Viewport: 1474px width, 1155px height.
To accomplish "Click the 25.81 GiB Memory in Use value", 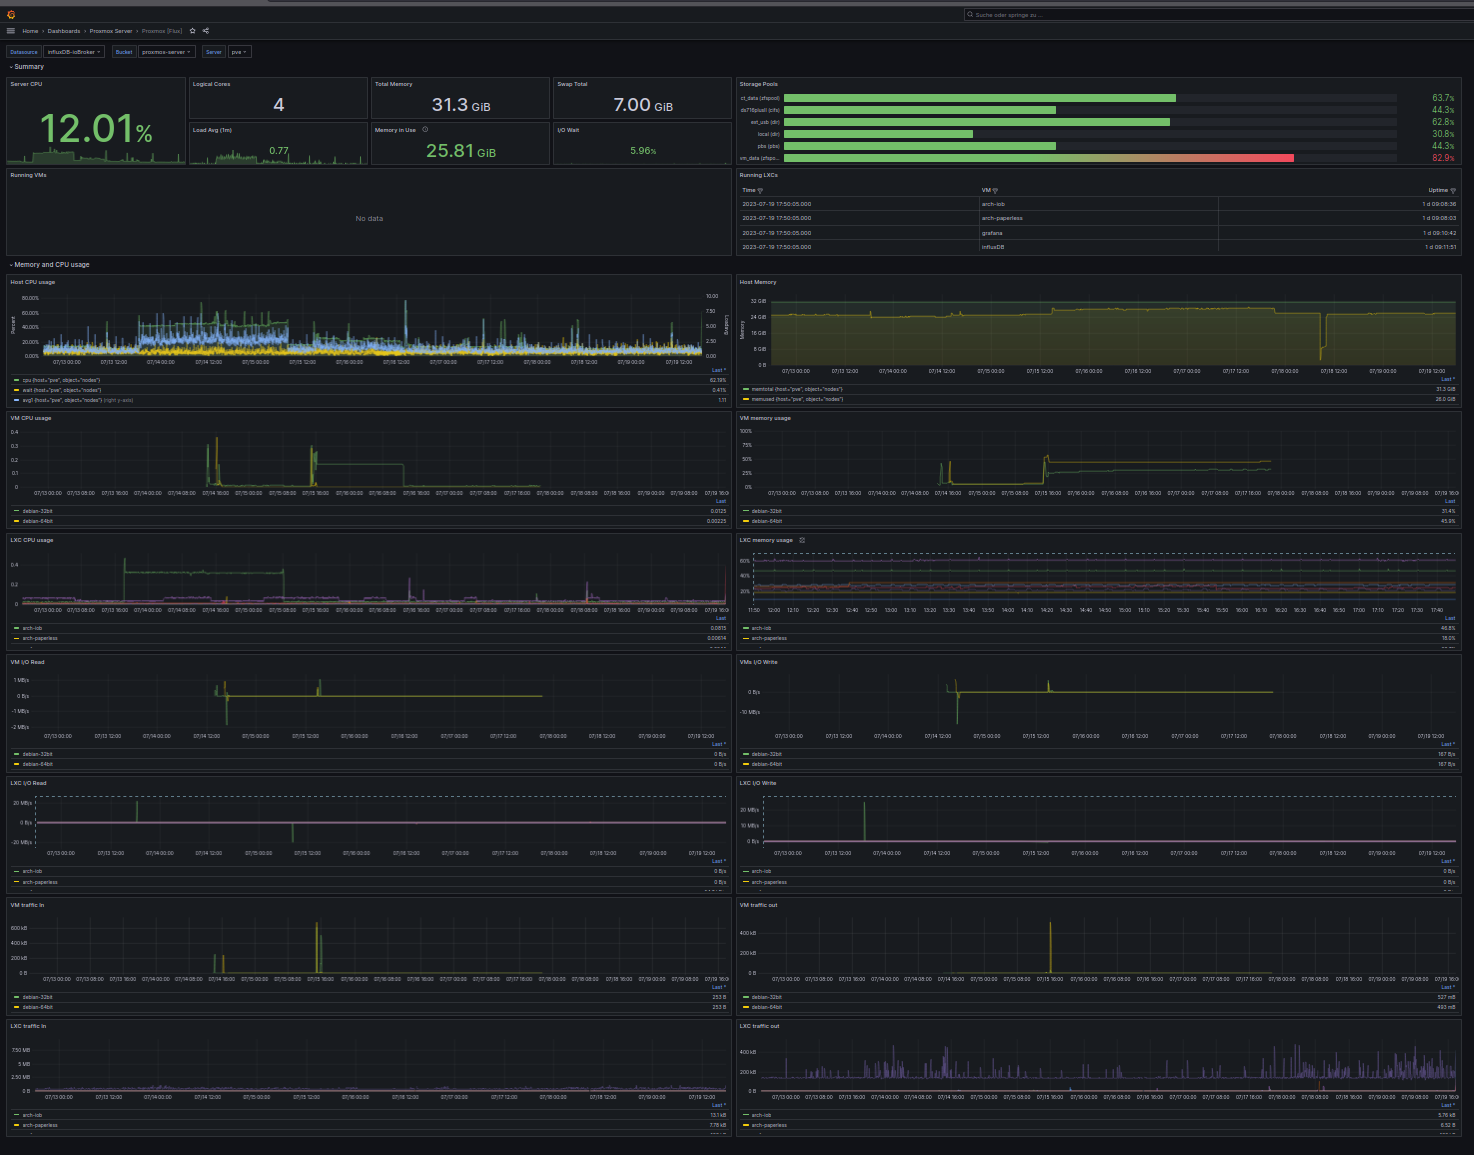I will pos(461,151).
